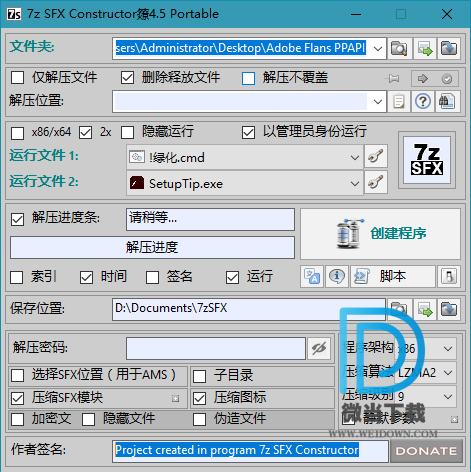Click 创建程序 button

click(380, 234)
